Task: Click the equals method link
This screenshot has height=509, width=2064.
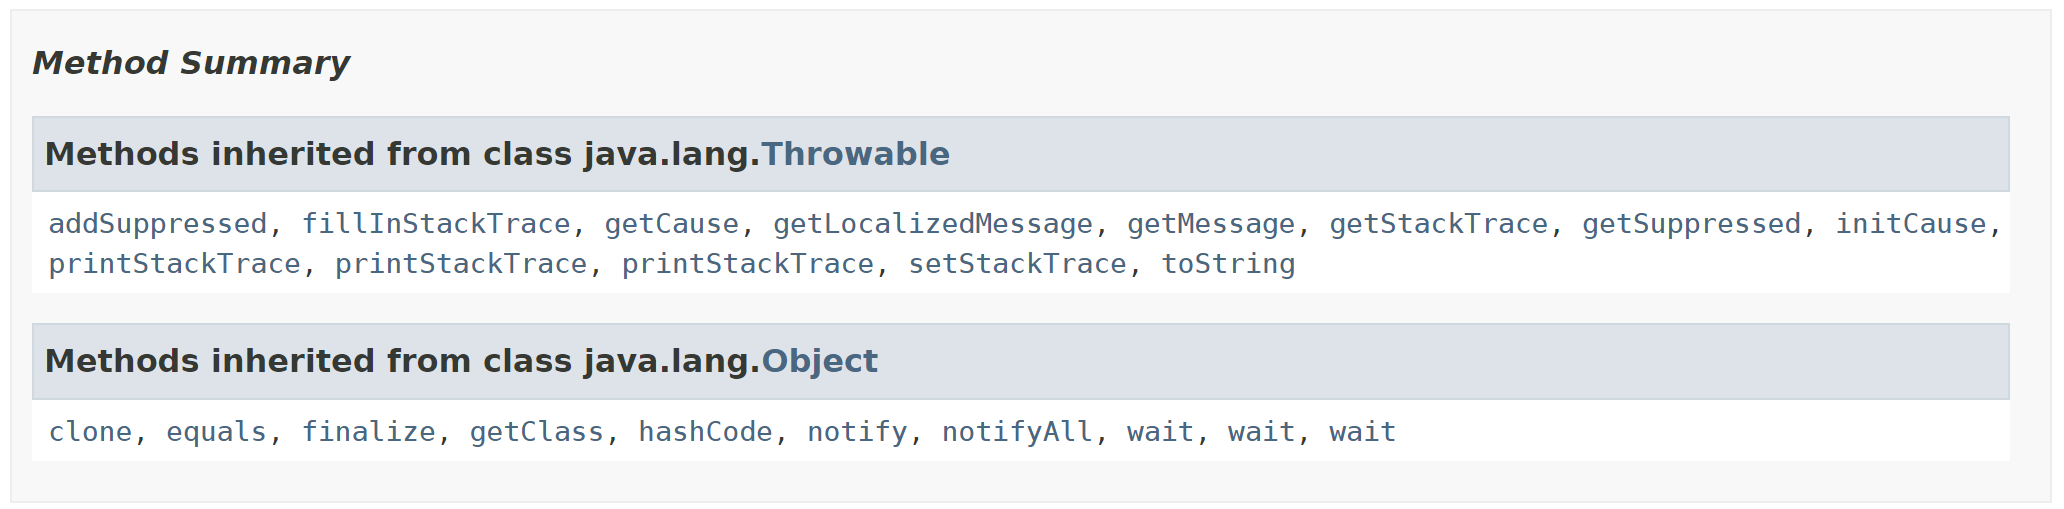Action: (x=216, y=432)
